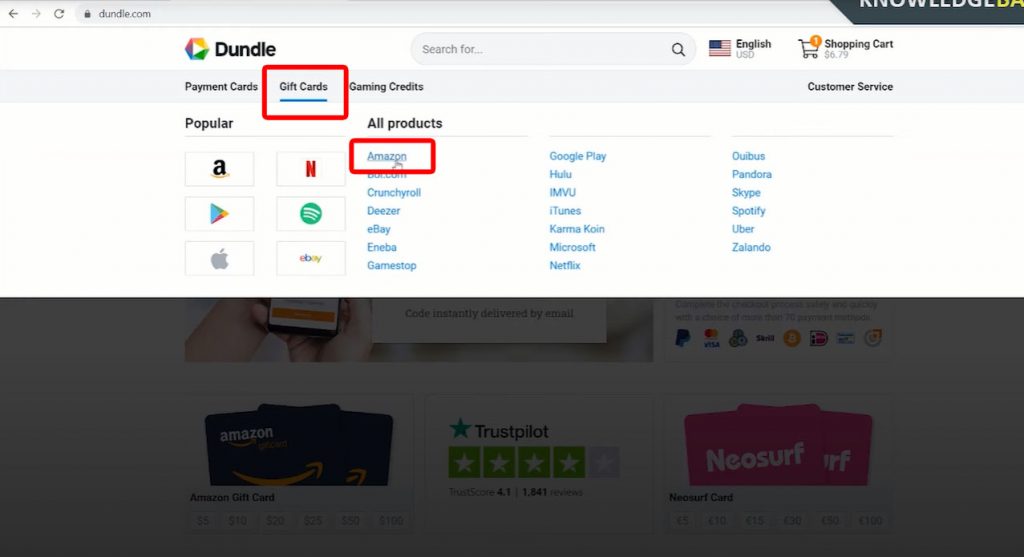Screen dimensions: 1024x557
Task: Open the Skype link
Action: click(746, 193)
